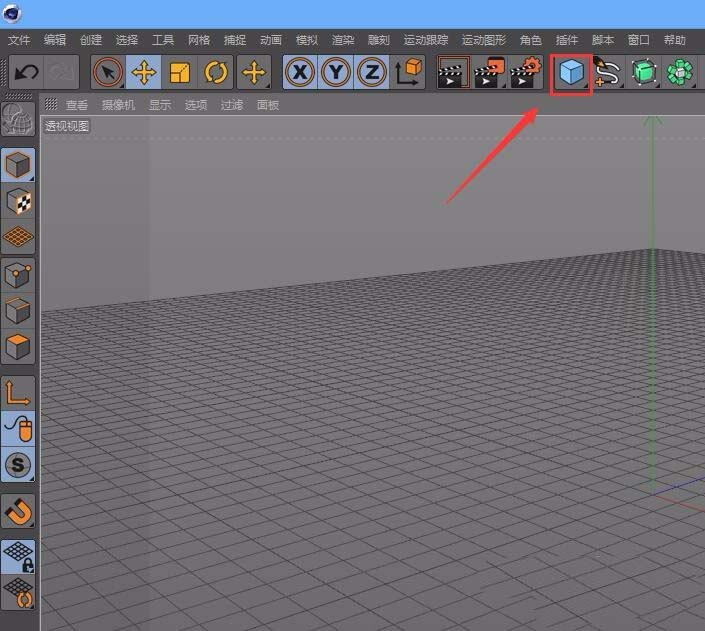Image resolution: width=705 pixels, height=631 pixels.
Task: Open the green Subdivision Surface generator
Action: [x=643, y=72]
